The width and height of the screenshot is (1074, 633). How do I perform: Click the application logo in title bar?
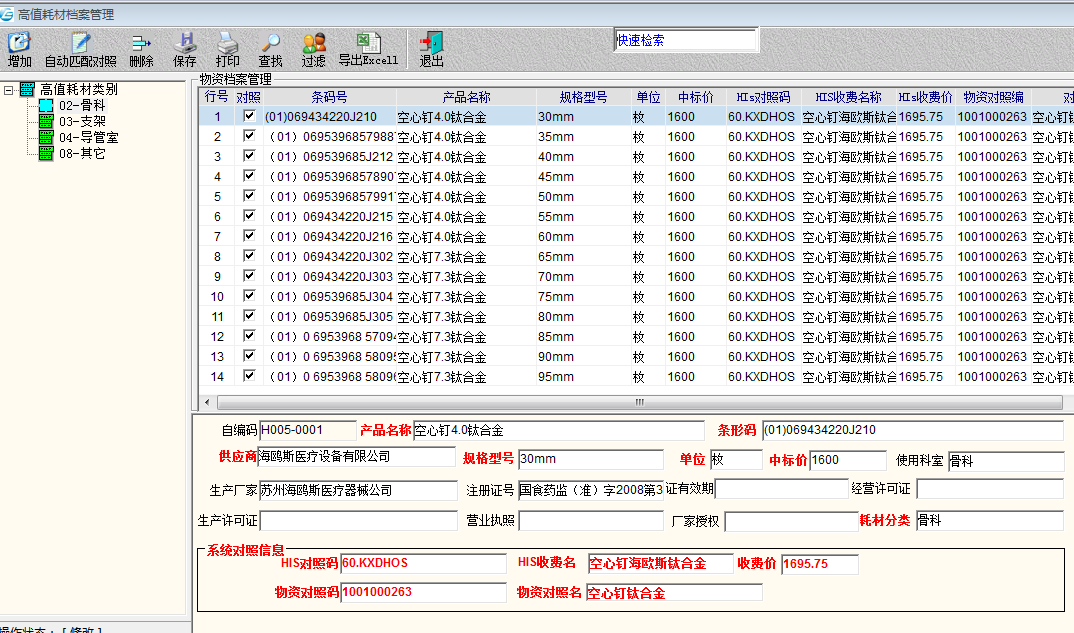coord(7,14)
